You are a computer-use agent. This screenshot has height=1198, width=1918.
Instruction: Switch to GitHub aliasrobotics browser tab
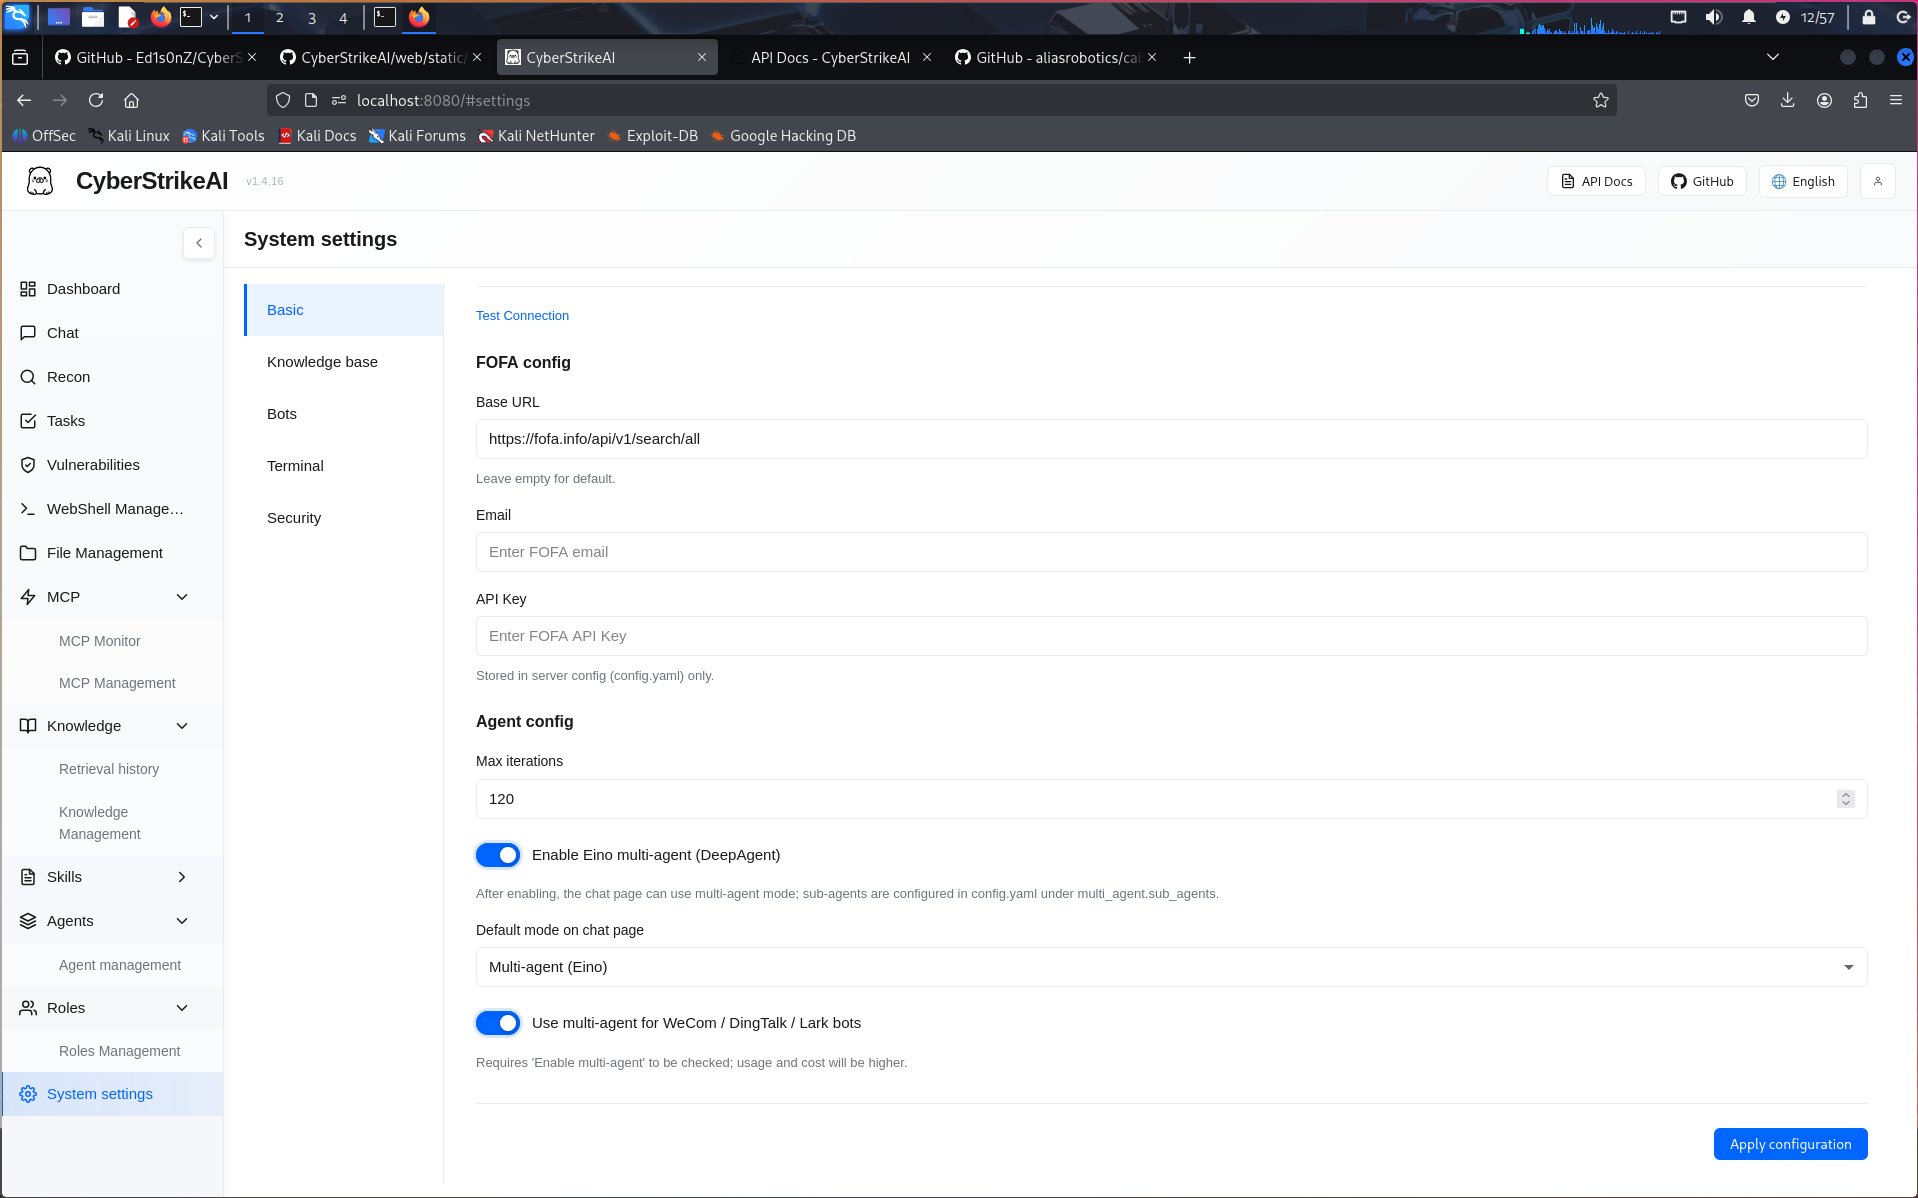tap(1056, 58)
